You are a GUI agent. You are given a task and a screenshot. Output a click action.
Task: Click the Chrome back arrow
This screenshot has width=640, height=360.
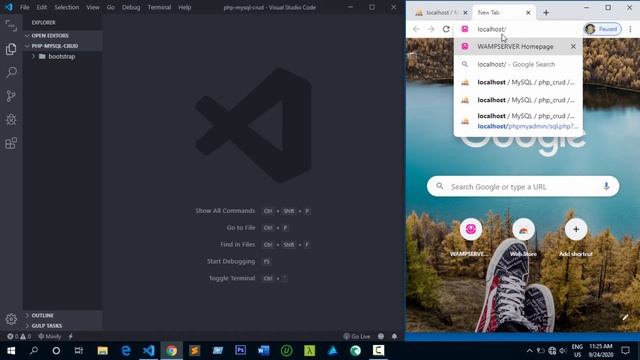[416, 29]
